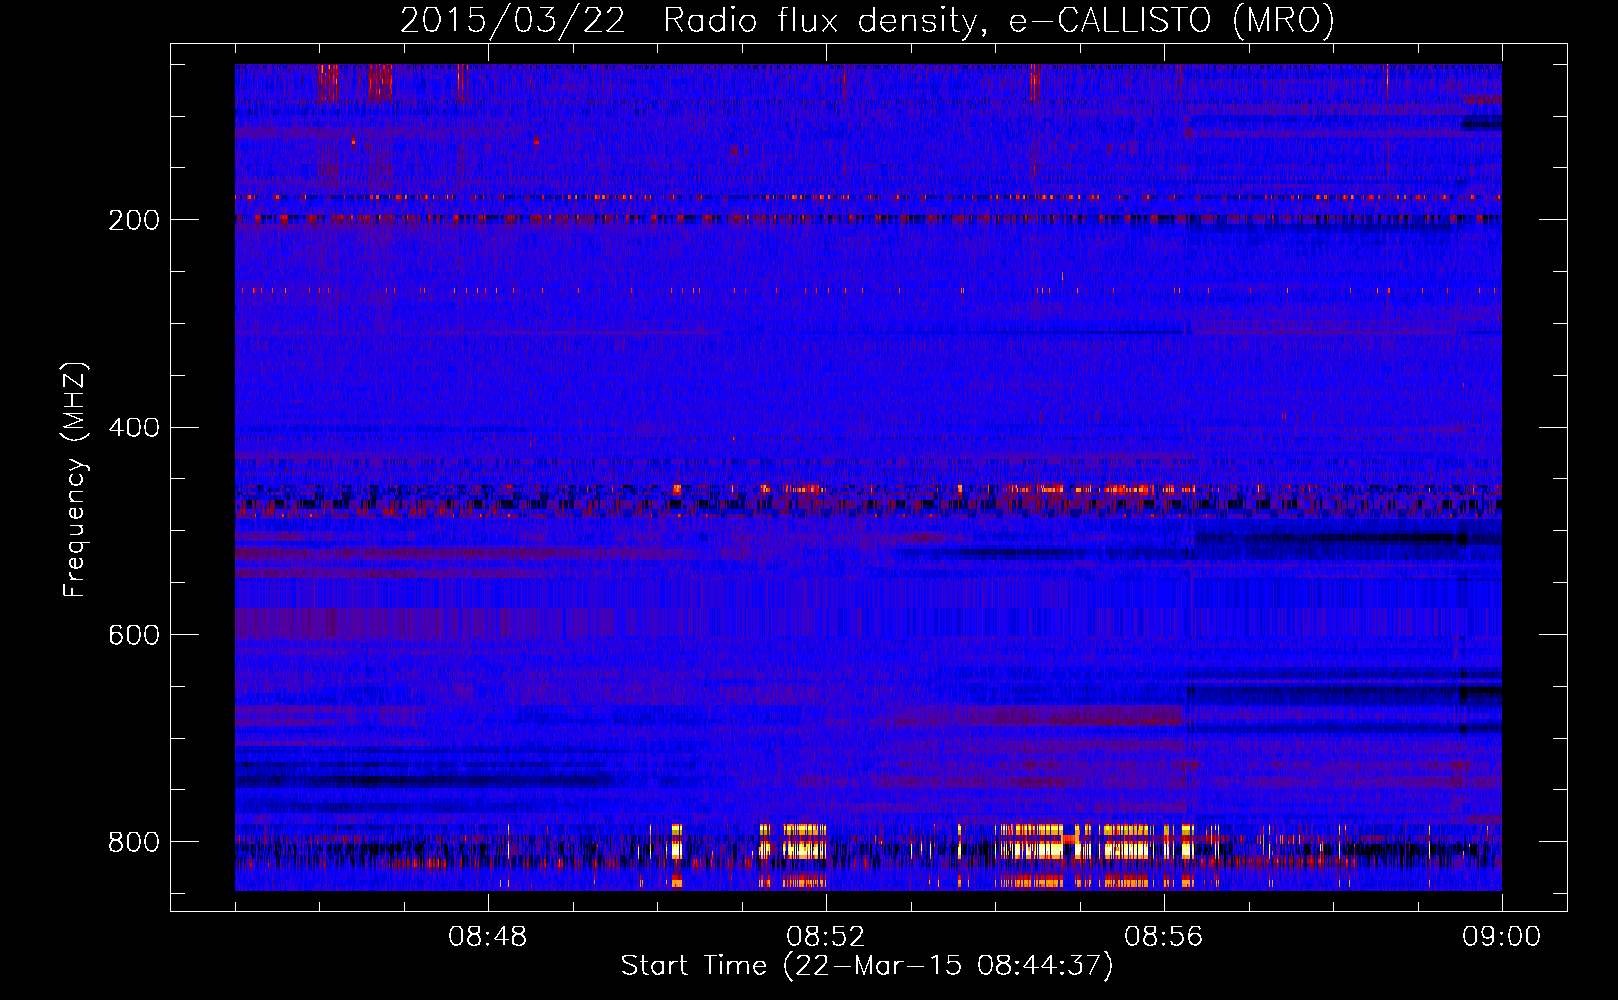Image resolution: width=1618 pixels, height=1000 pixels.
Task: Click the 08:56 time tick label
Action: pos(1164,937)
